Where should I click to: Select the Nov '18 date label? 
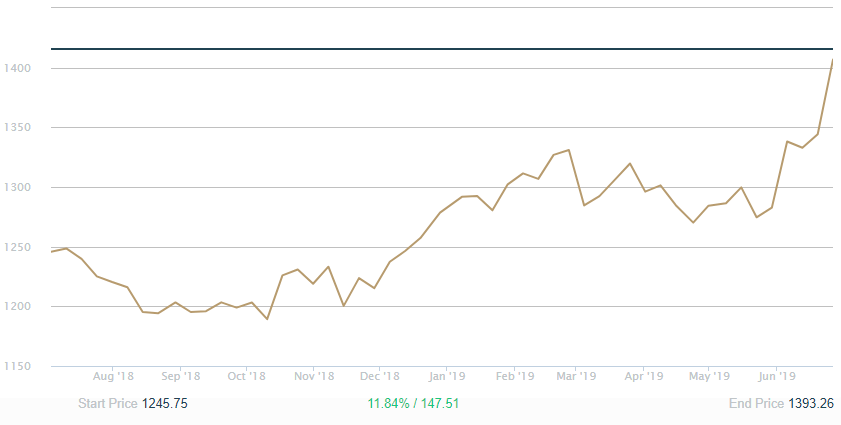point(314,376)
